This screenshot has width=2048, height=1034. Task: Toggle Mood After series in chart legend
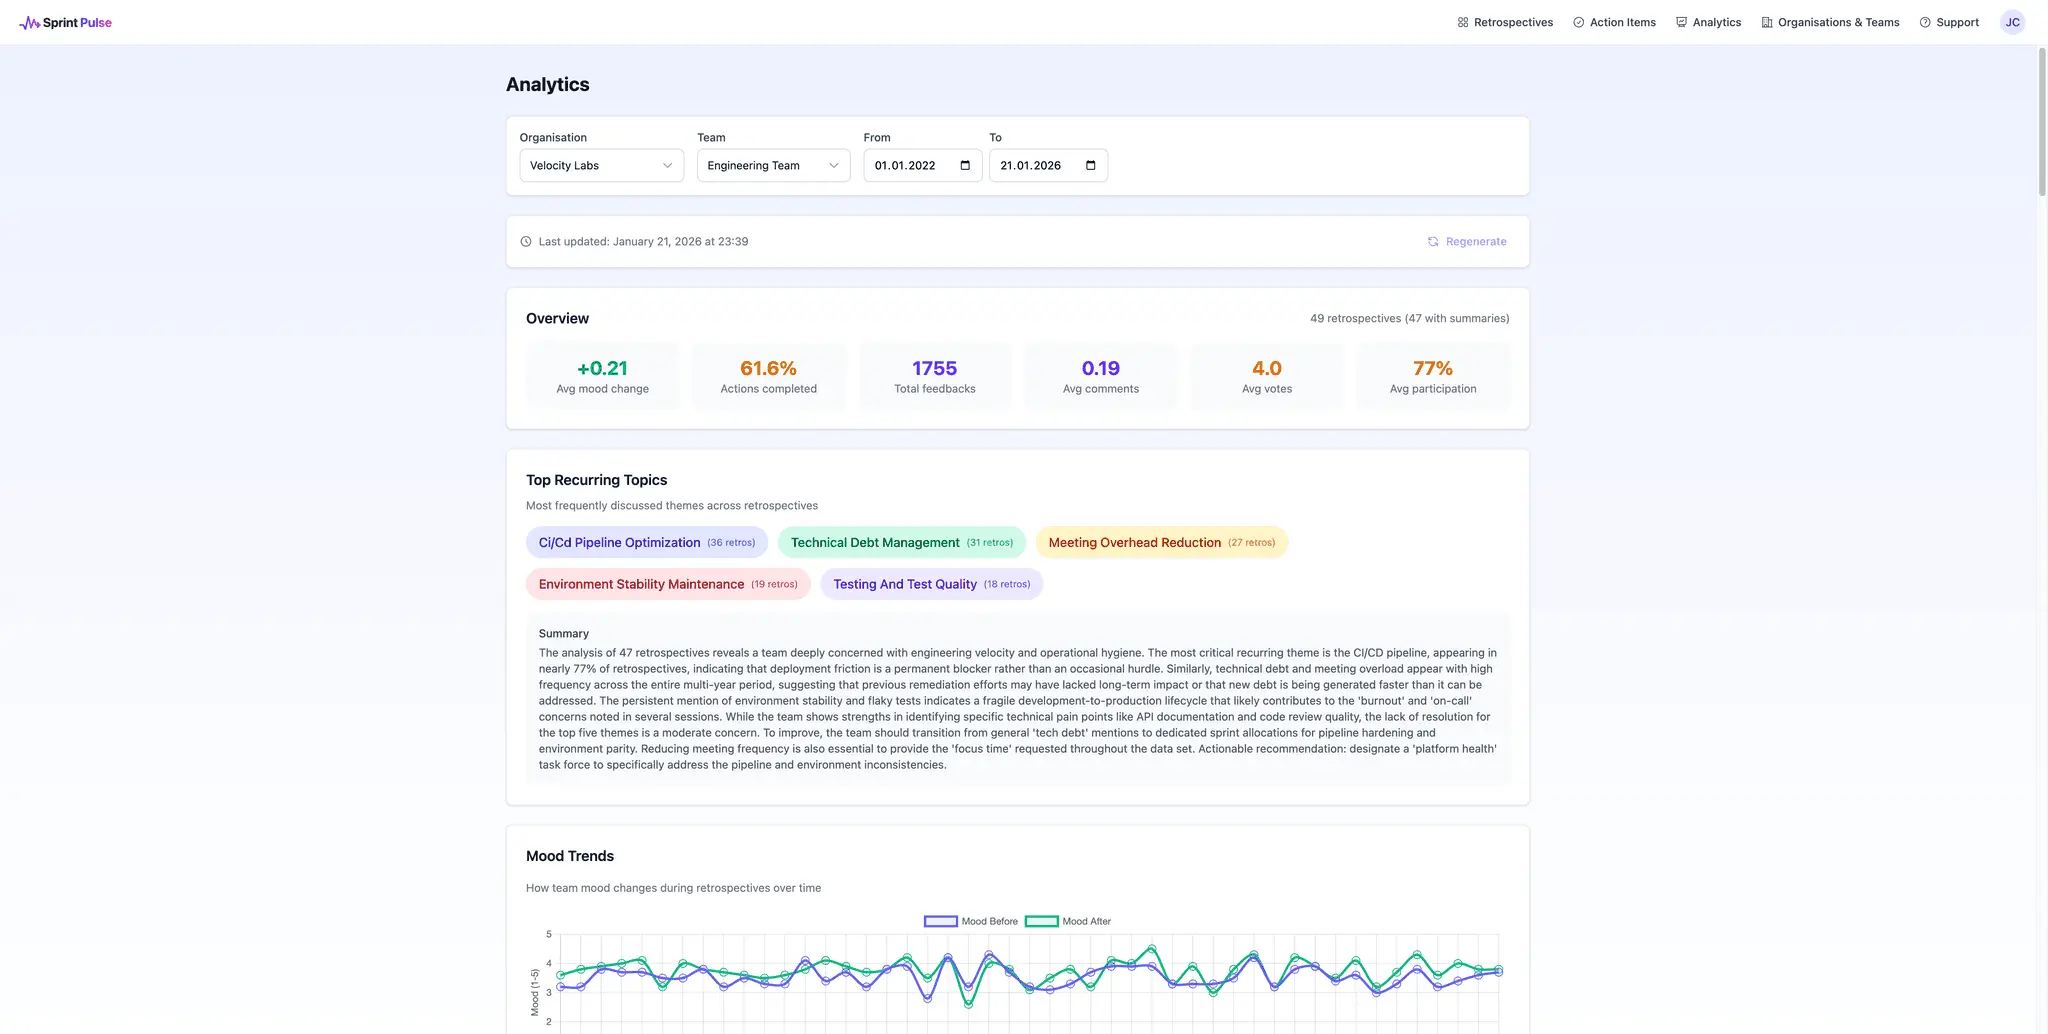point(1068,921)
